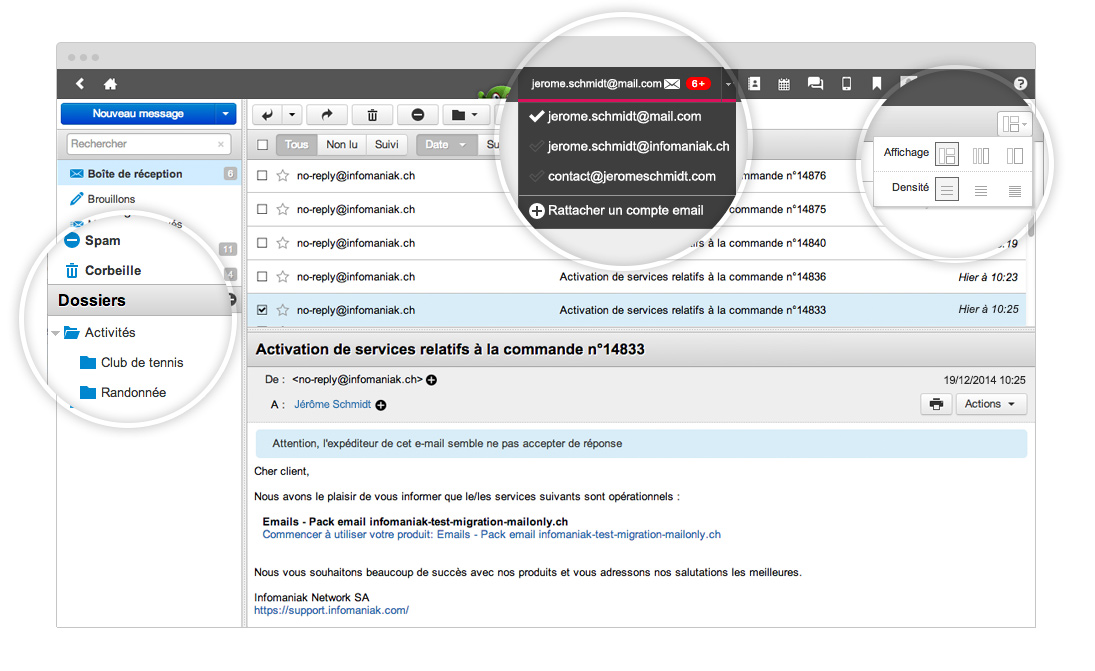
Task: Choose the compact Densité icon
Action: click(x=1015, y=190)
